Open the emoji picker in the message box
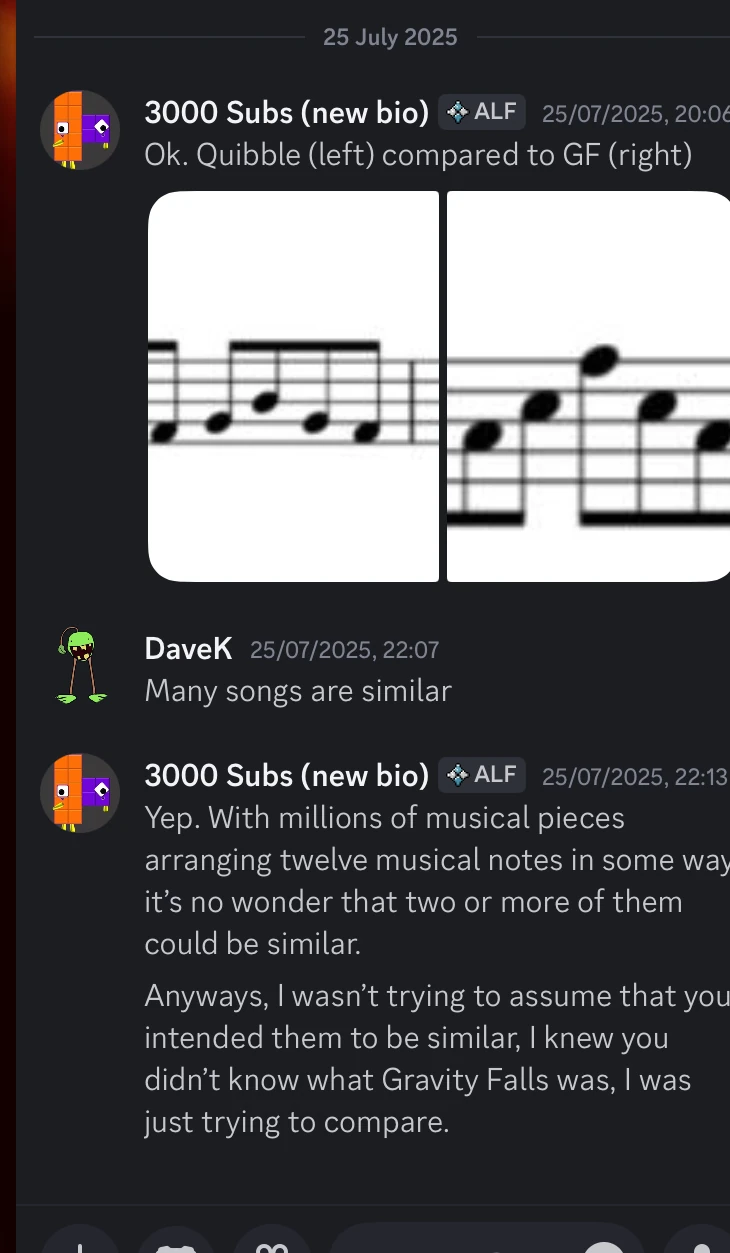 (x=605, y=1244)
